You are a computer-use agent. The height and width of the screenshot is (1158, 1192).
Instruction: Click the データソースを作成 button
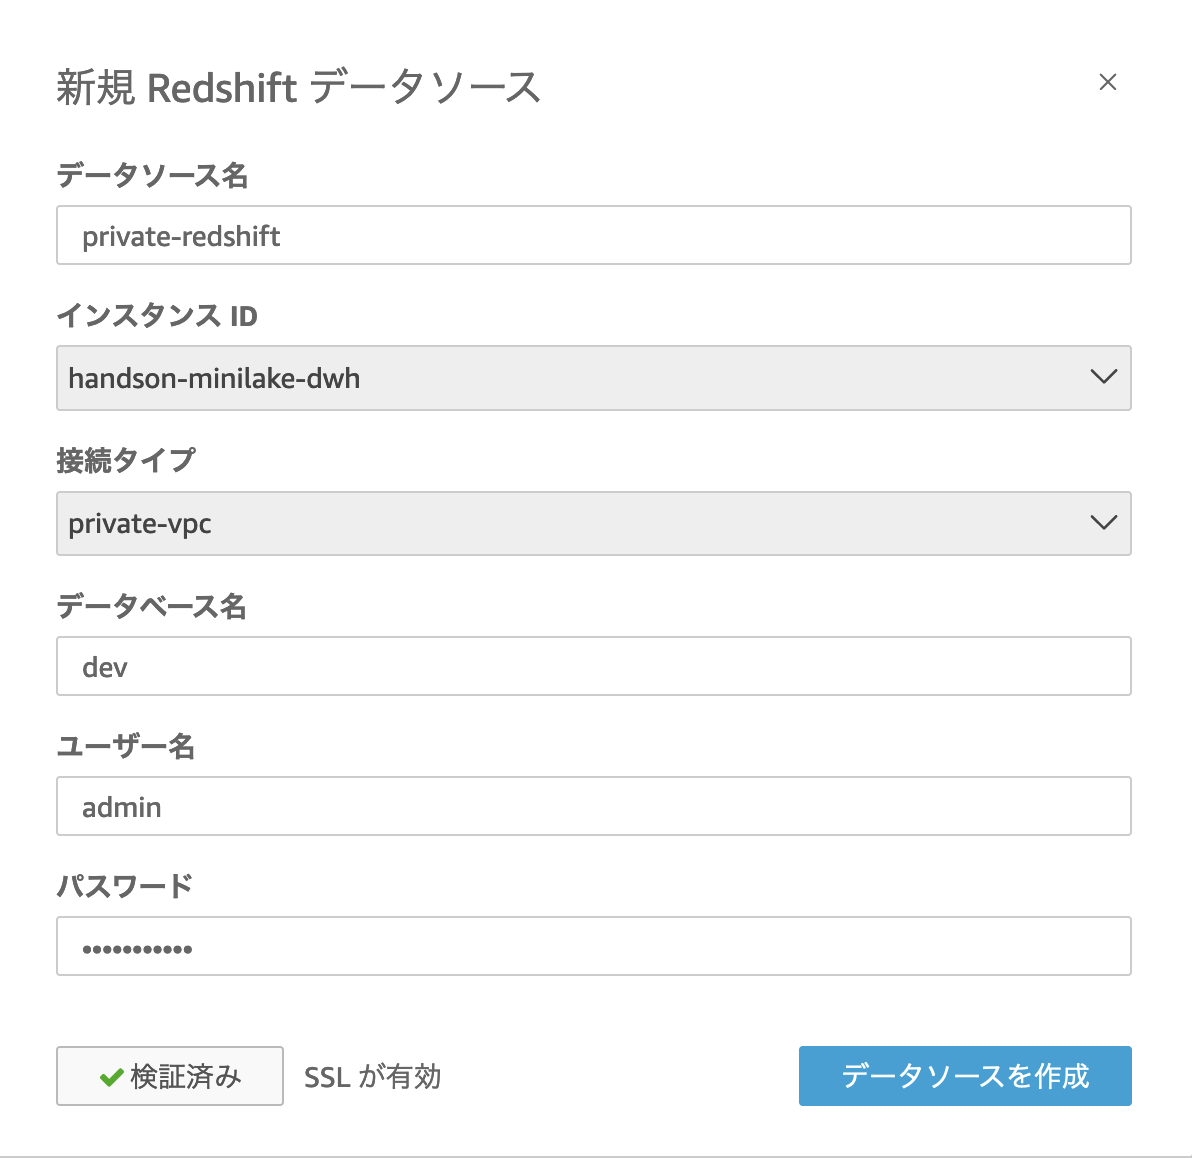pos(965,1076)
